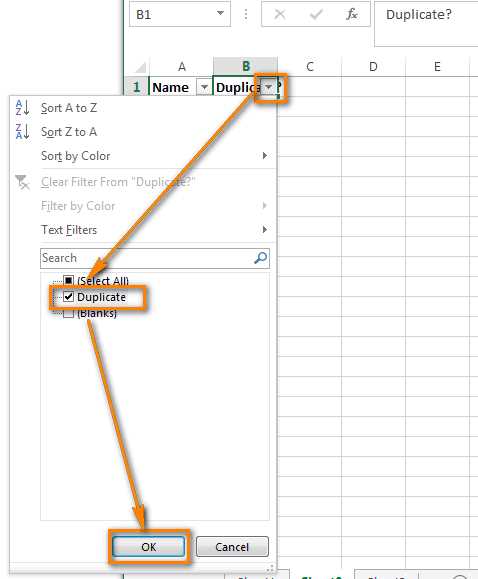Click the Select All corner triangle
The height and width of the screenshot is (579, 478).
point(140,67)
